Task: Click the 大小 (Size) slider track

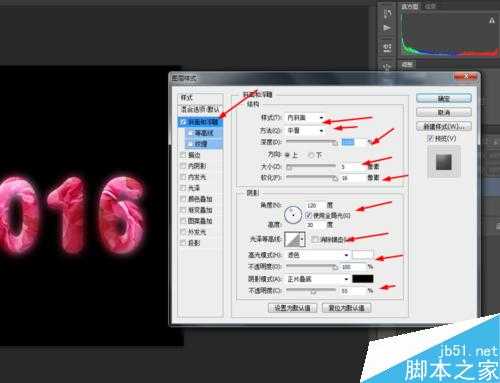Action: coord(311,166)
